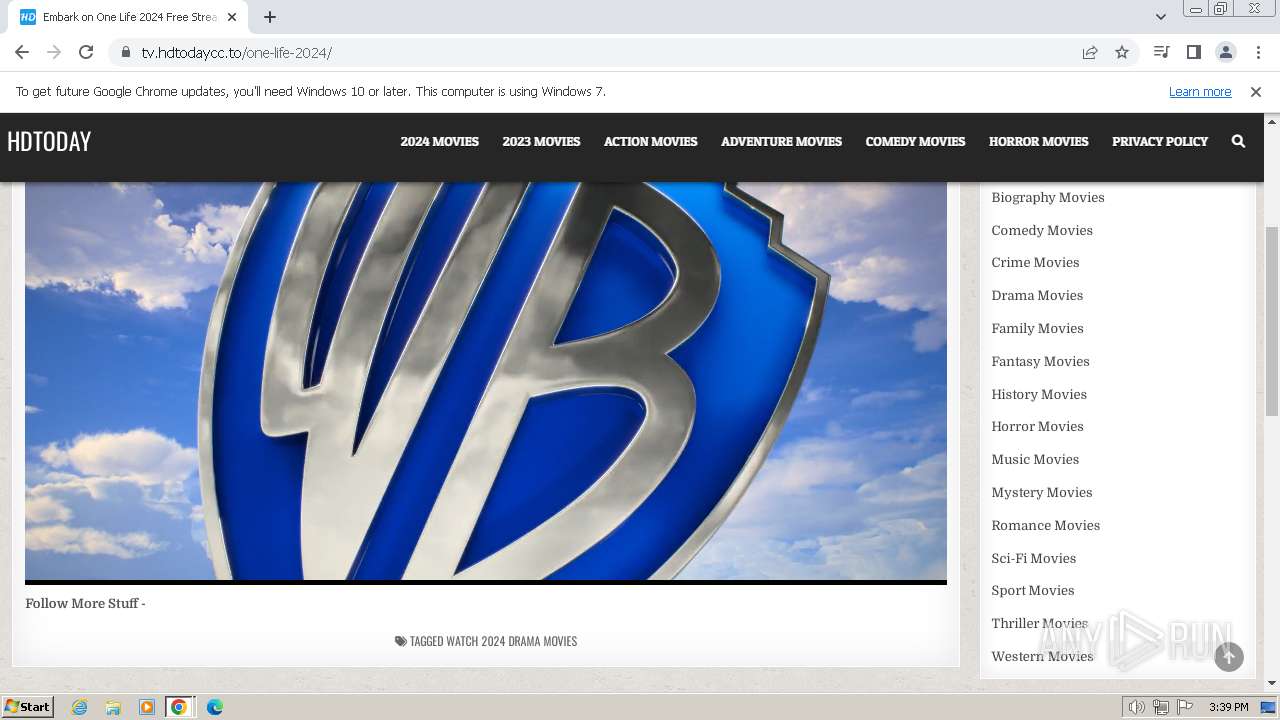Screen dimensions: 1280x720
Task: Click the page vertical scrollbar thumb
Action: pyautogui.click(x=1272, y=320)
